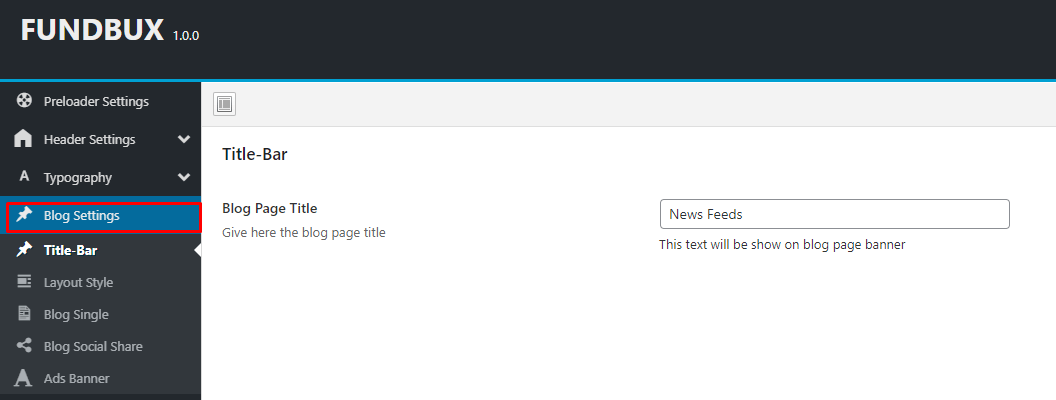Click 'This text will be show' hint
Image resolution: width=1056 pixels, height=400 pixels.
point(782,244)
